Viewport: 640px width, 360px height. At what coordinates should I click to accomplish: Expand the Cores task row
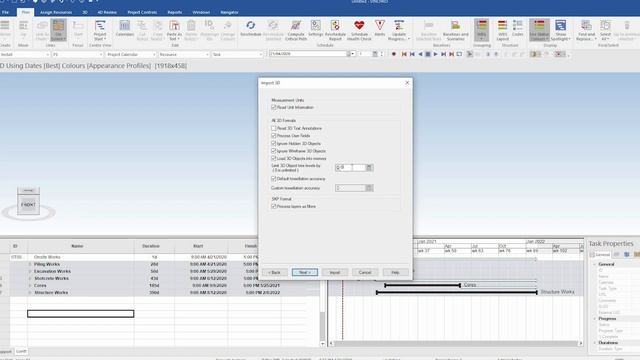tap(30, 286)
